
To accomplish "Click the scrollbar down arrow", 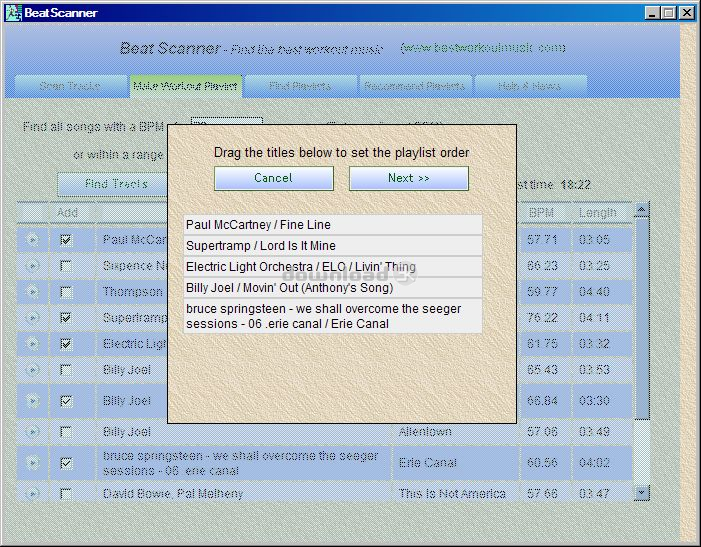I will 642,492.
